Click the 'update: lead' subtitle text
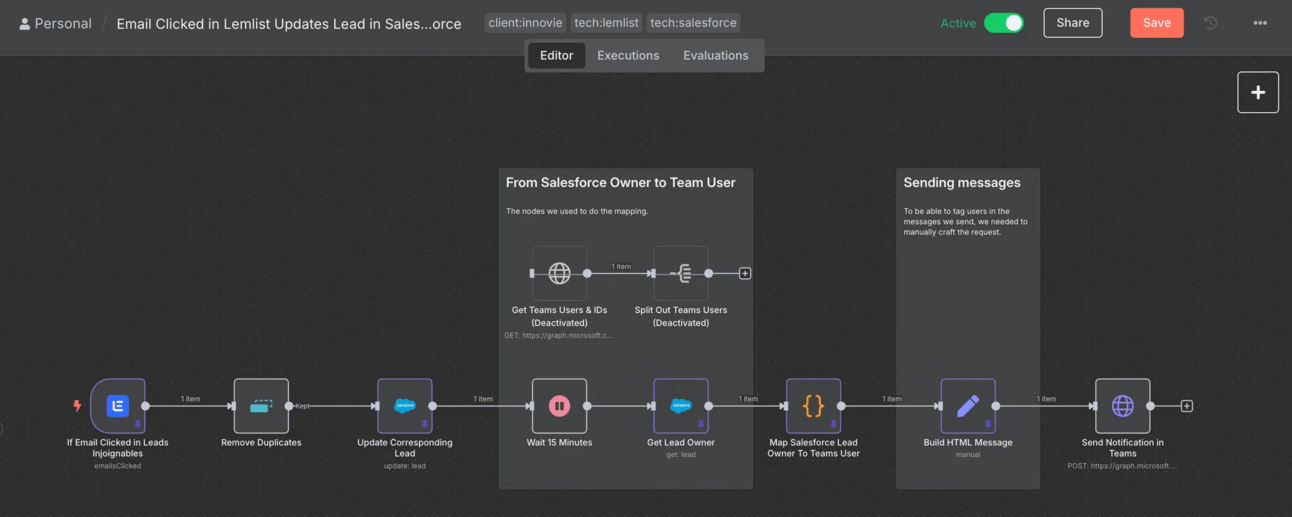1292x517 pixels. click(x=405, y=466)
